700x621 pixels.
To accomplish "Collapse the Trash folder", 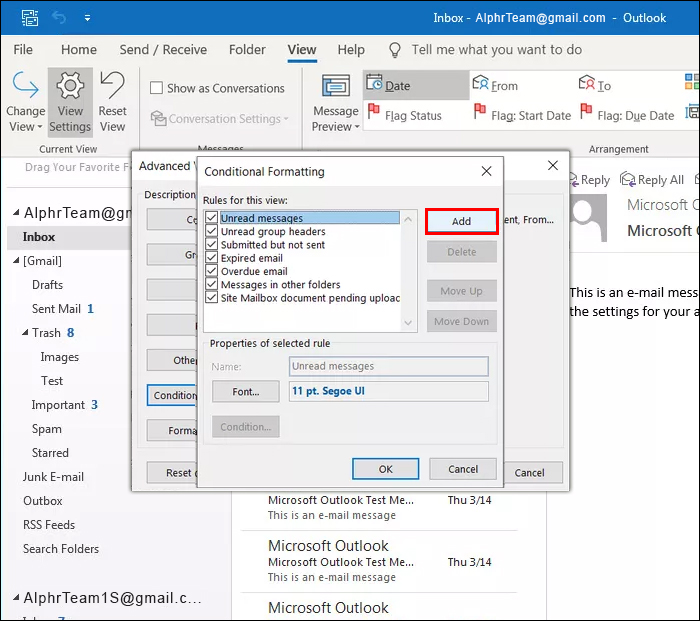I will coord(25,333).
